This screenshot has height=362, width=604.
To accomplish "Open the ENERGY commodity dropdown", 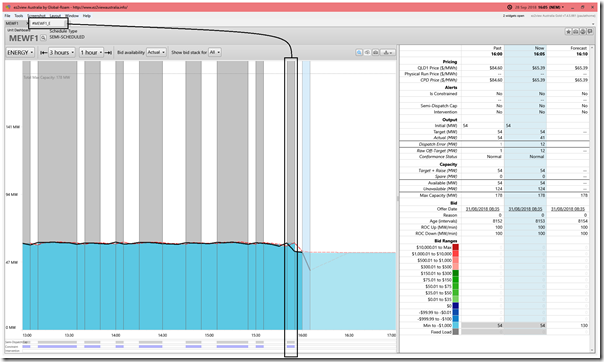I will click(x=20, y=52).
